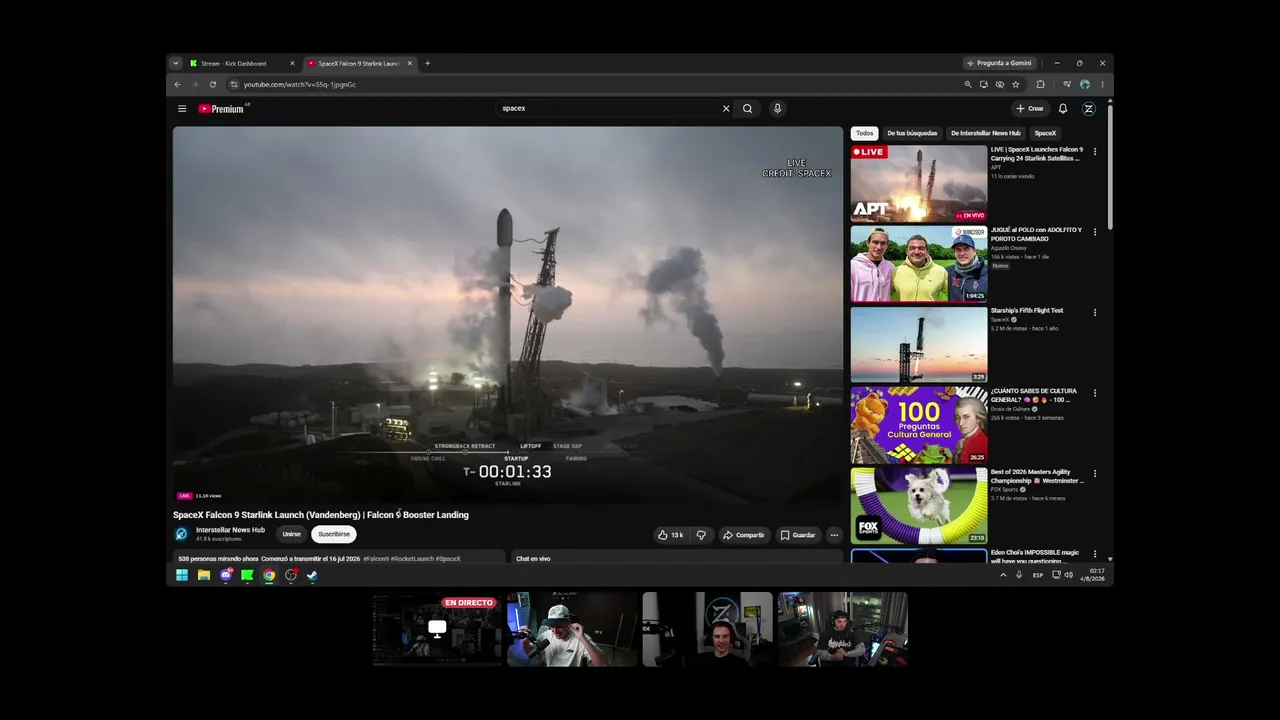This screenshot has height=720, width=1280.
Task: Open Interstellar News Hub channel avatar
Action: [181, 534]
